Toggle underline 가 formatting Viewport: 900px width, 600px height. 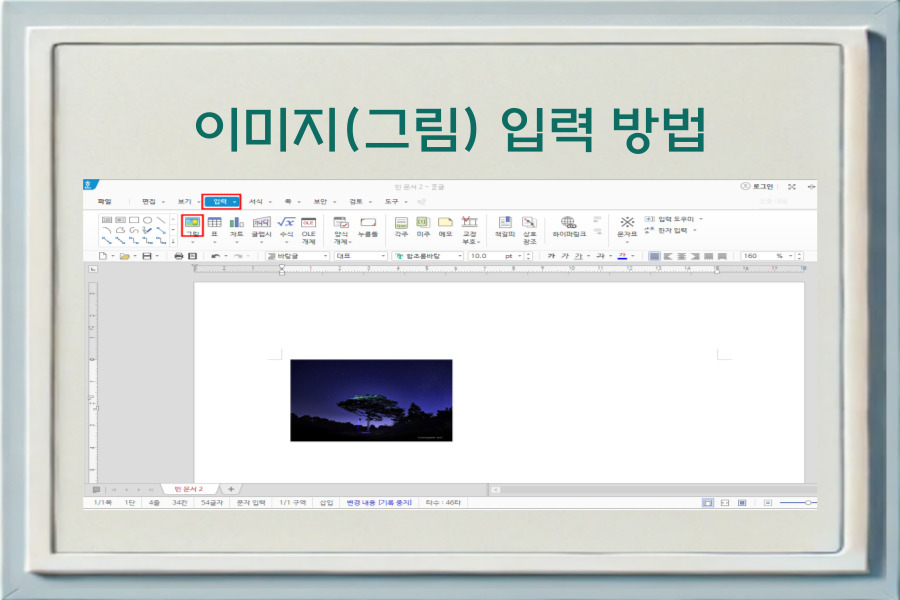tap(579, 256)
